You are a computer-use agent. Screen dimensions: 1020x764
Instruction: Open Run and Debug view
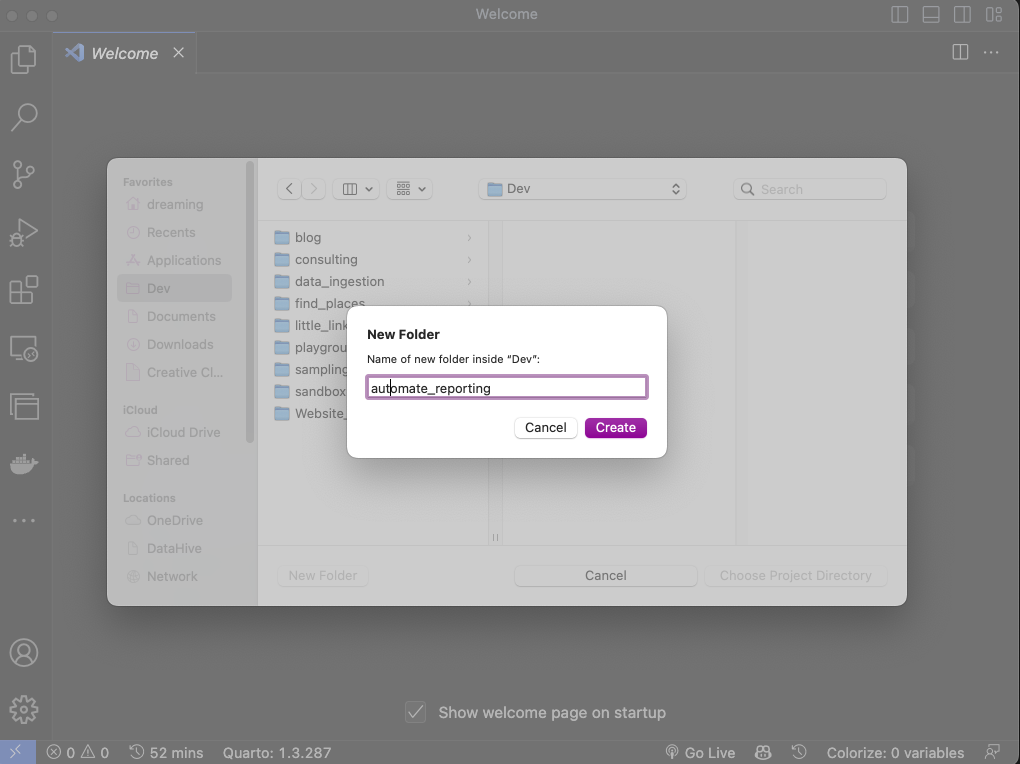tap(24, 233)
